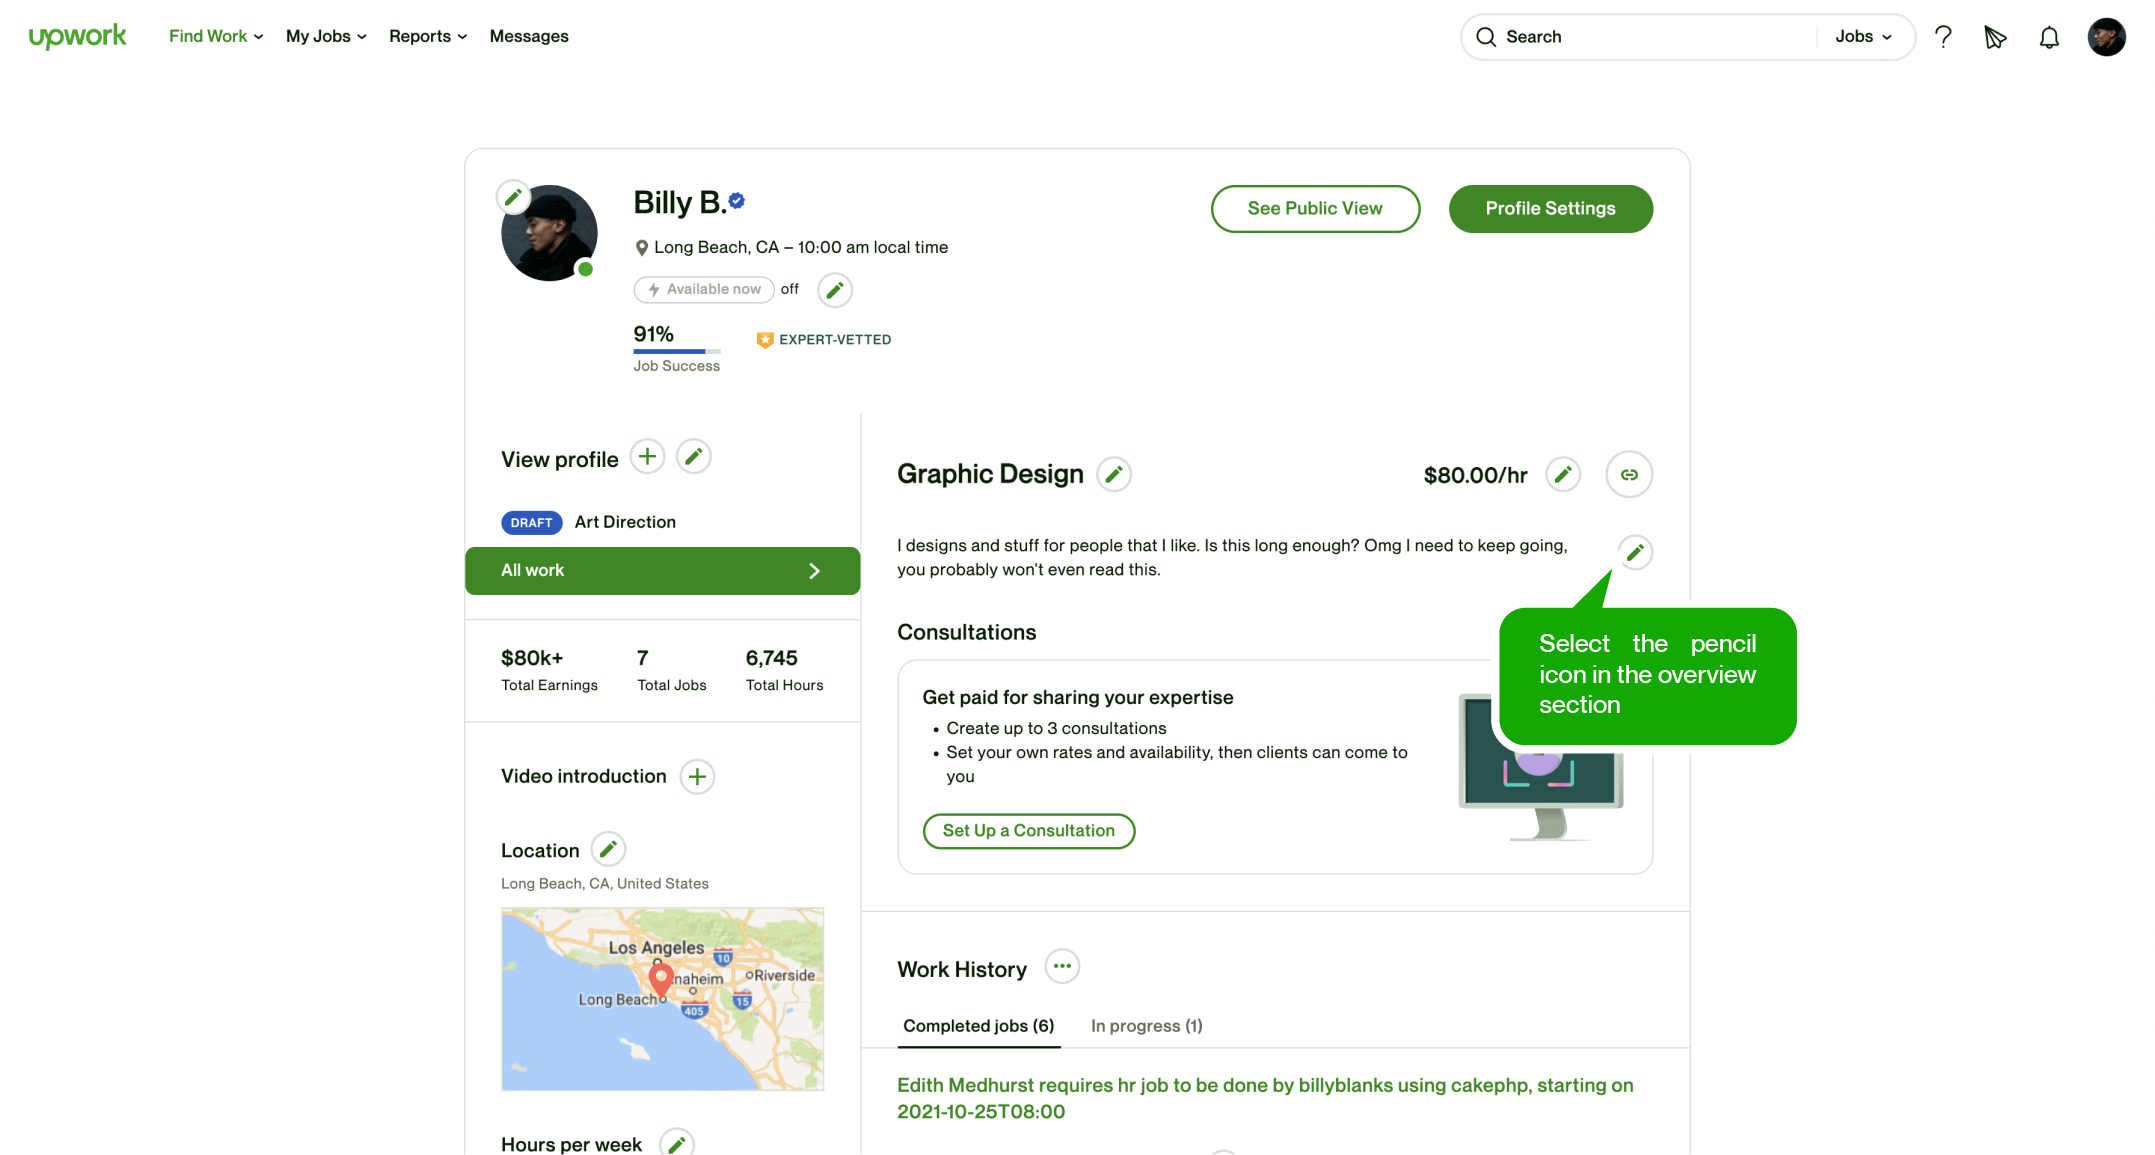Open the help question mark icon

click(1943, 37)
